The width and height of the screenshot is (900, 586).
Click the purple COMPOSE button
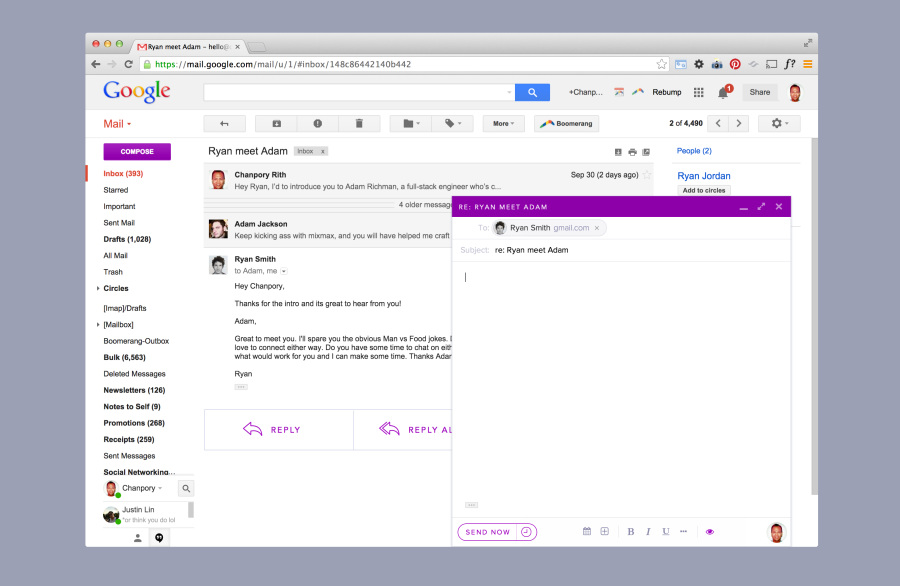coord(137,152)
